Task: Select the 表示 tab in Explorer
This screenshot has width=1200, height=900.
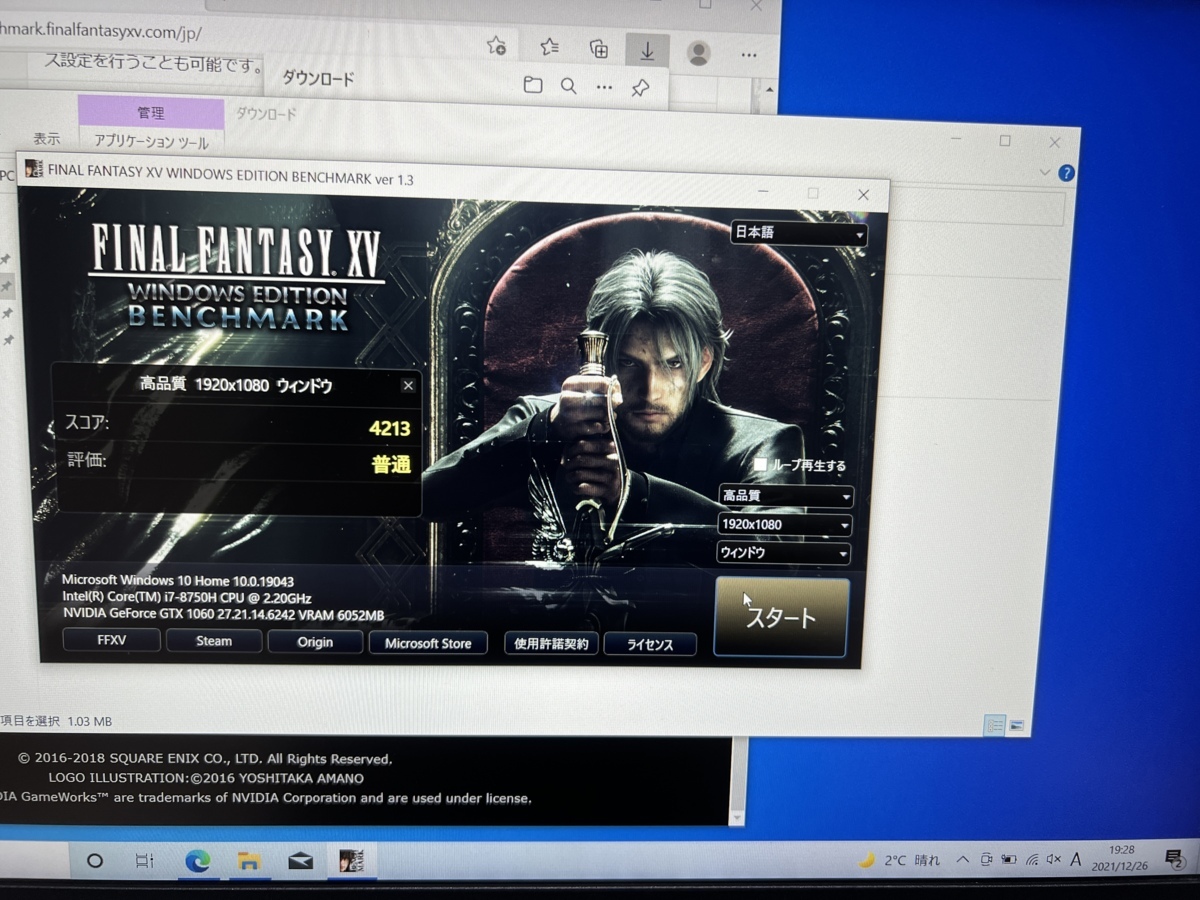Action: coord(46,139)
